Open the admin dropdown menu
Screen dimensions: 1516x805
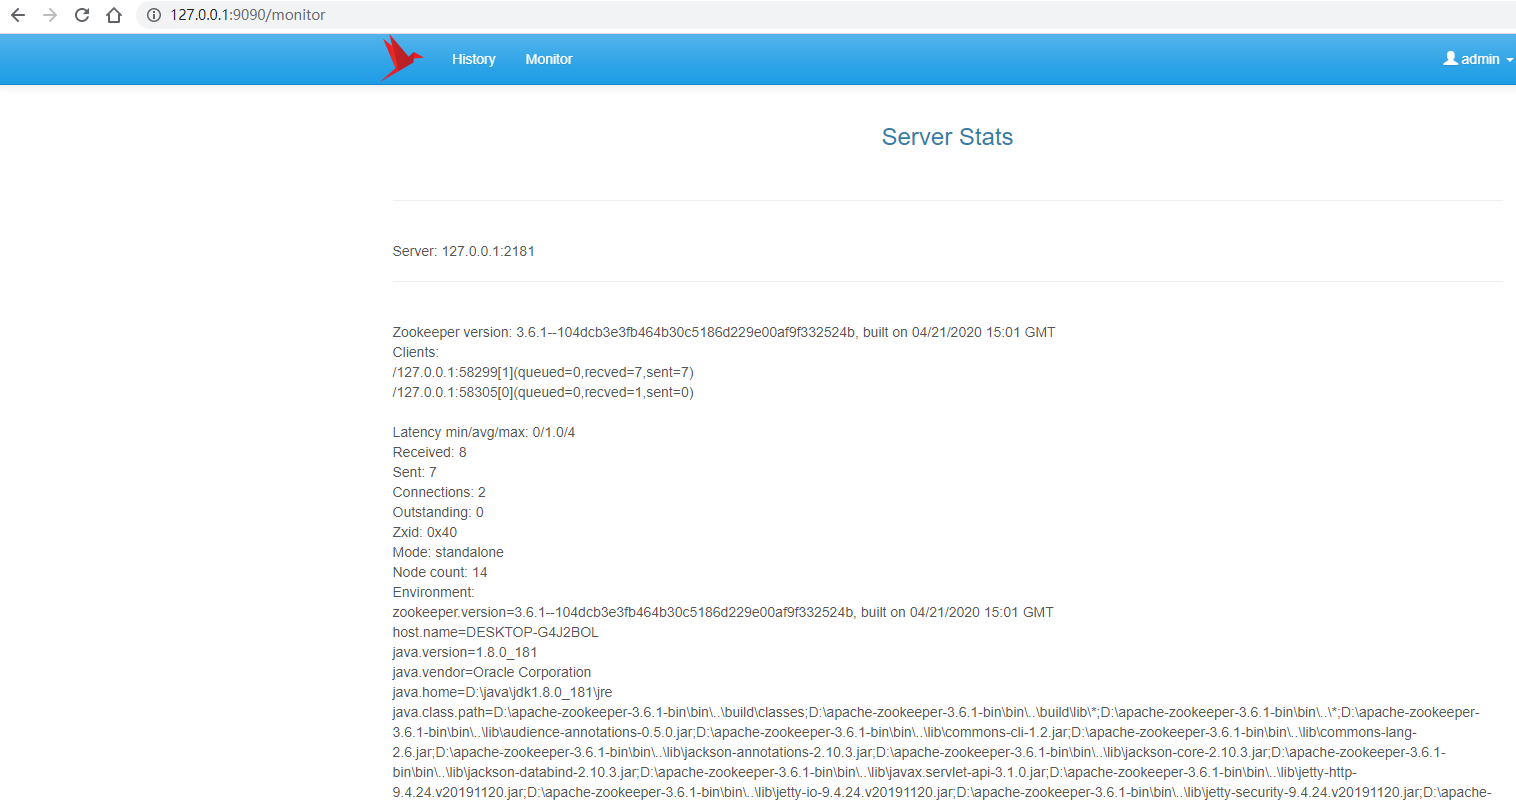point(1478,59)
